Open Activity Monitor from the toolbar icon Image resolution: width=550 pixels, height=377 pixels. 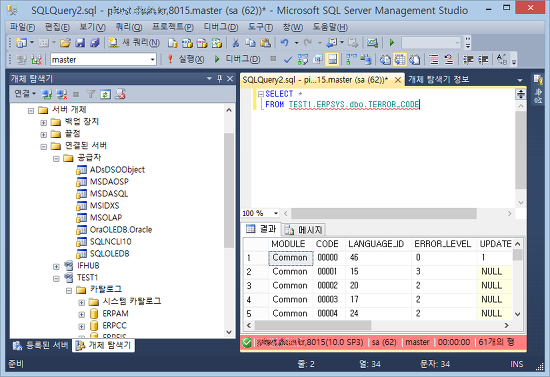pyautogui.click(x=372, y=43)
